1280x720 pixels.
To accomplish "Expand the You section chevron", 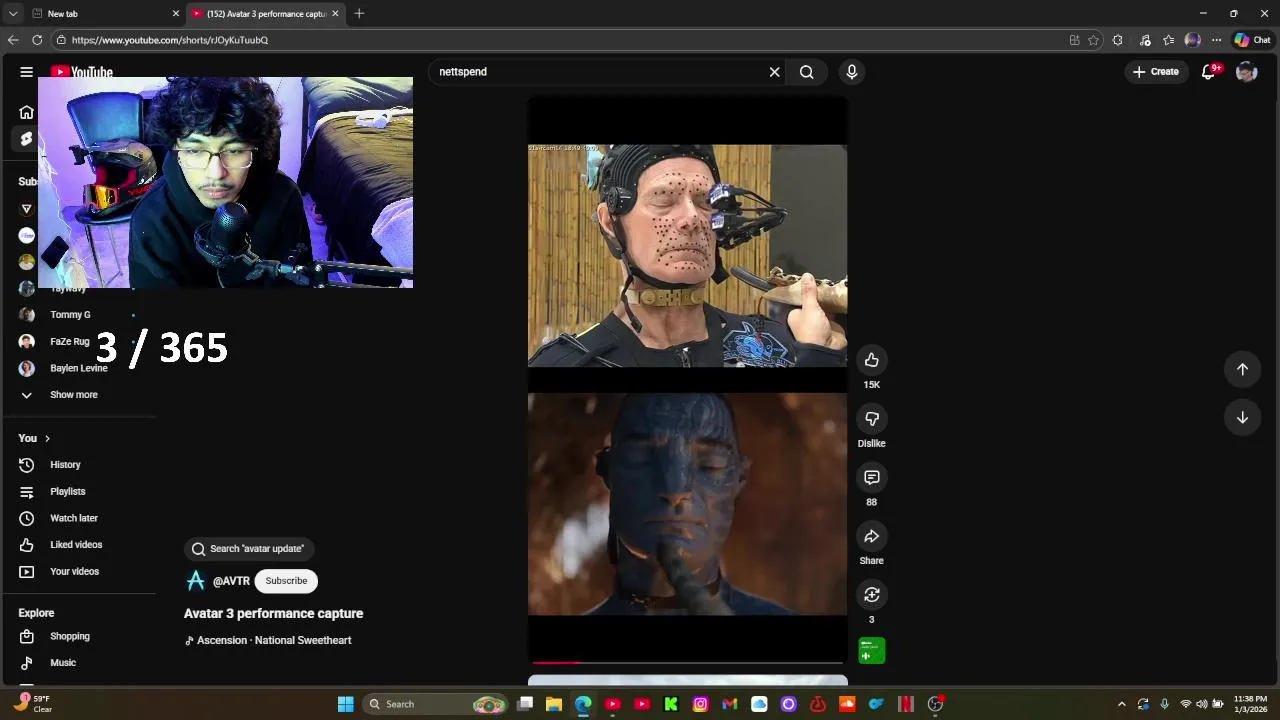I will coord(47,438).
